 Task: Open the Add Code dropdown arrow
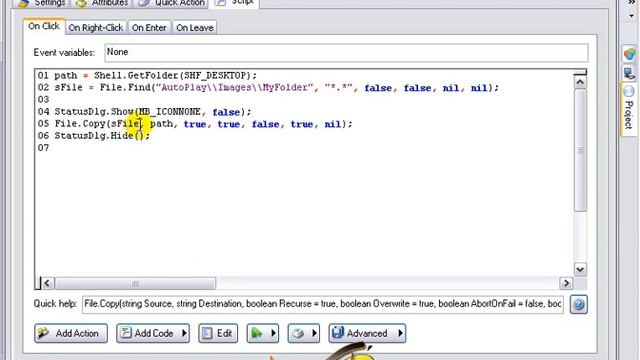pos(184,333)
